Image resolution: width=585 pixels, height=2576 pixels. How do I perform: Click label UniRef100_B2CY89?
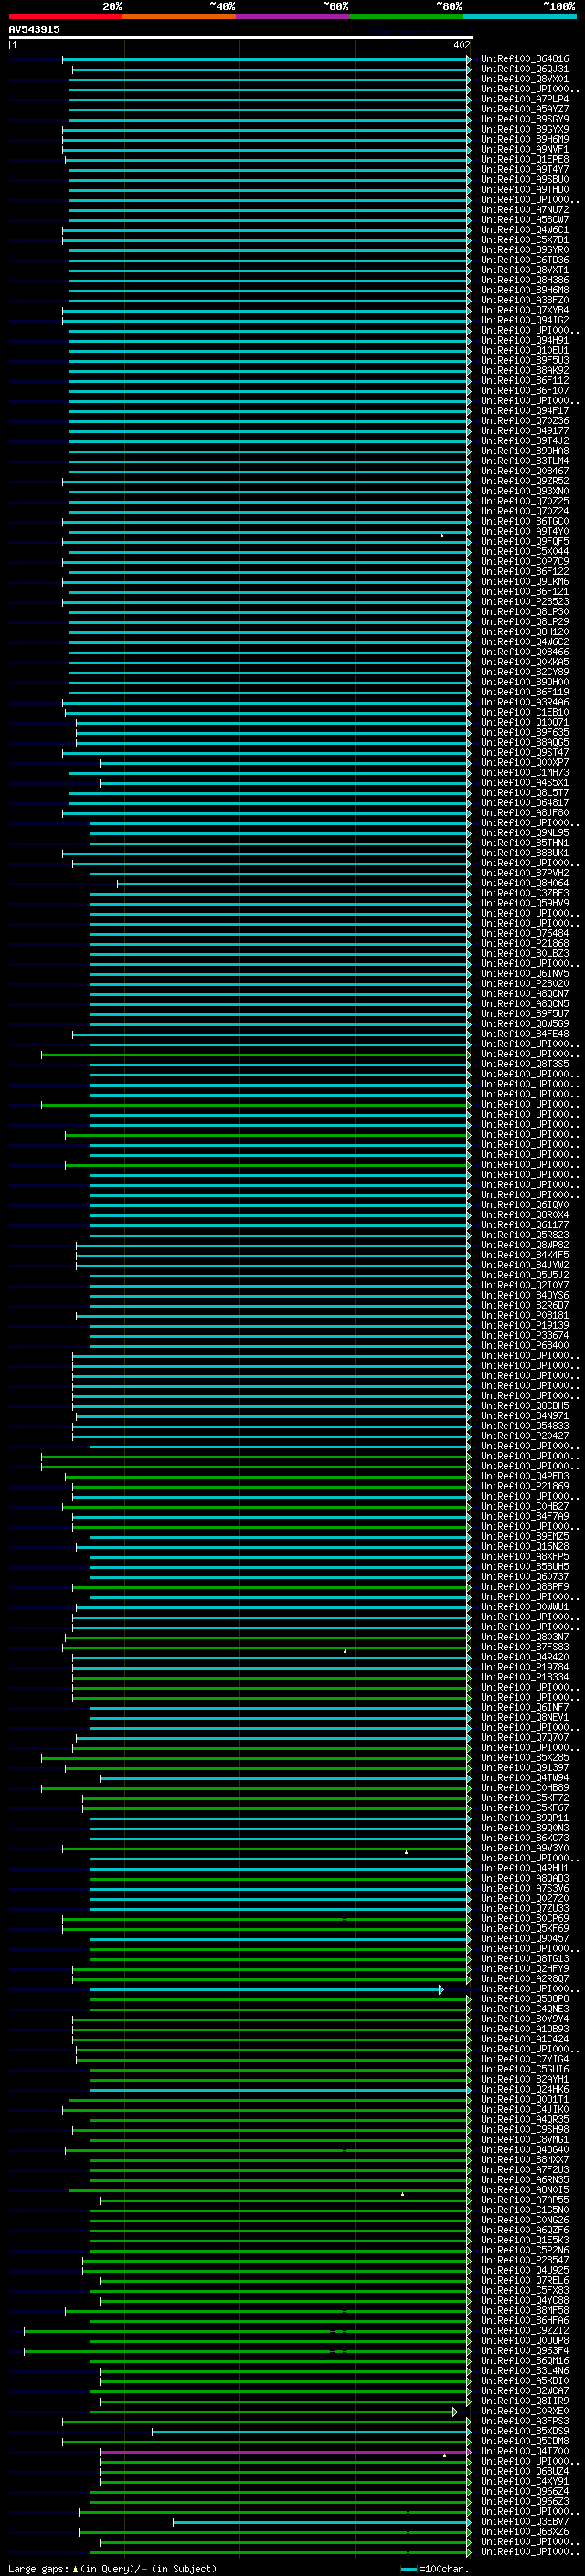coord(525,672)
